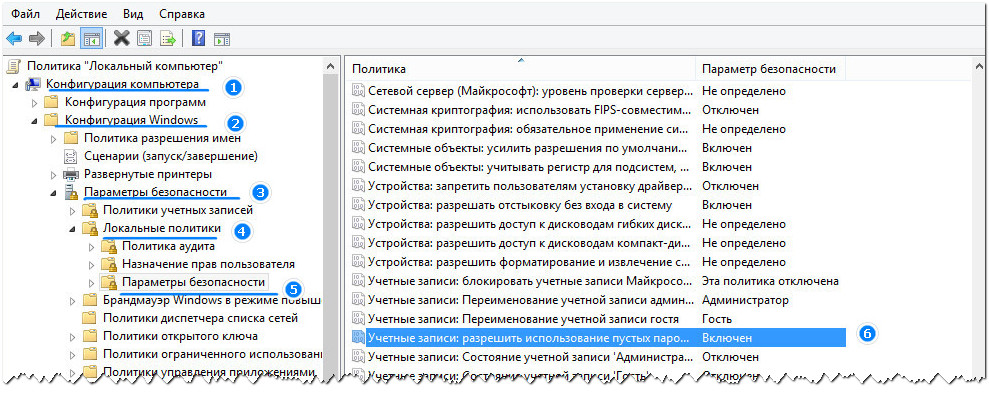989x393 pixels.
Task: Select policy Устройства: разрешать отстыковку без входа
Action: [520, 205]
